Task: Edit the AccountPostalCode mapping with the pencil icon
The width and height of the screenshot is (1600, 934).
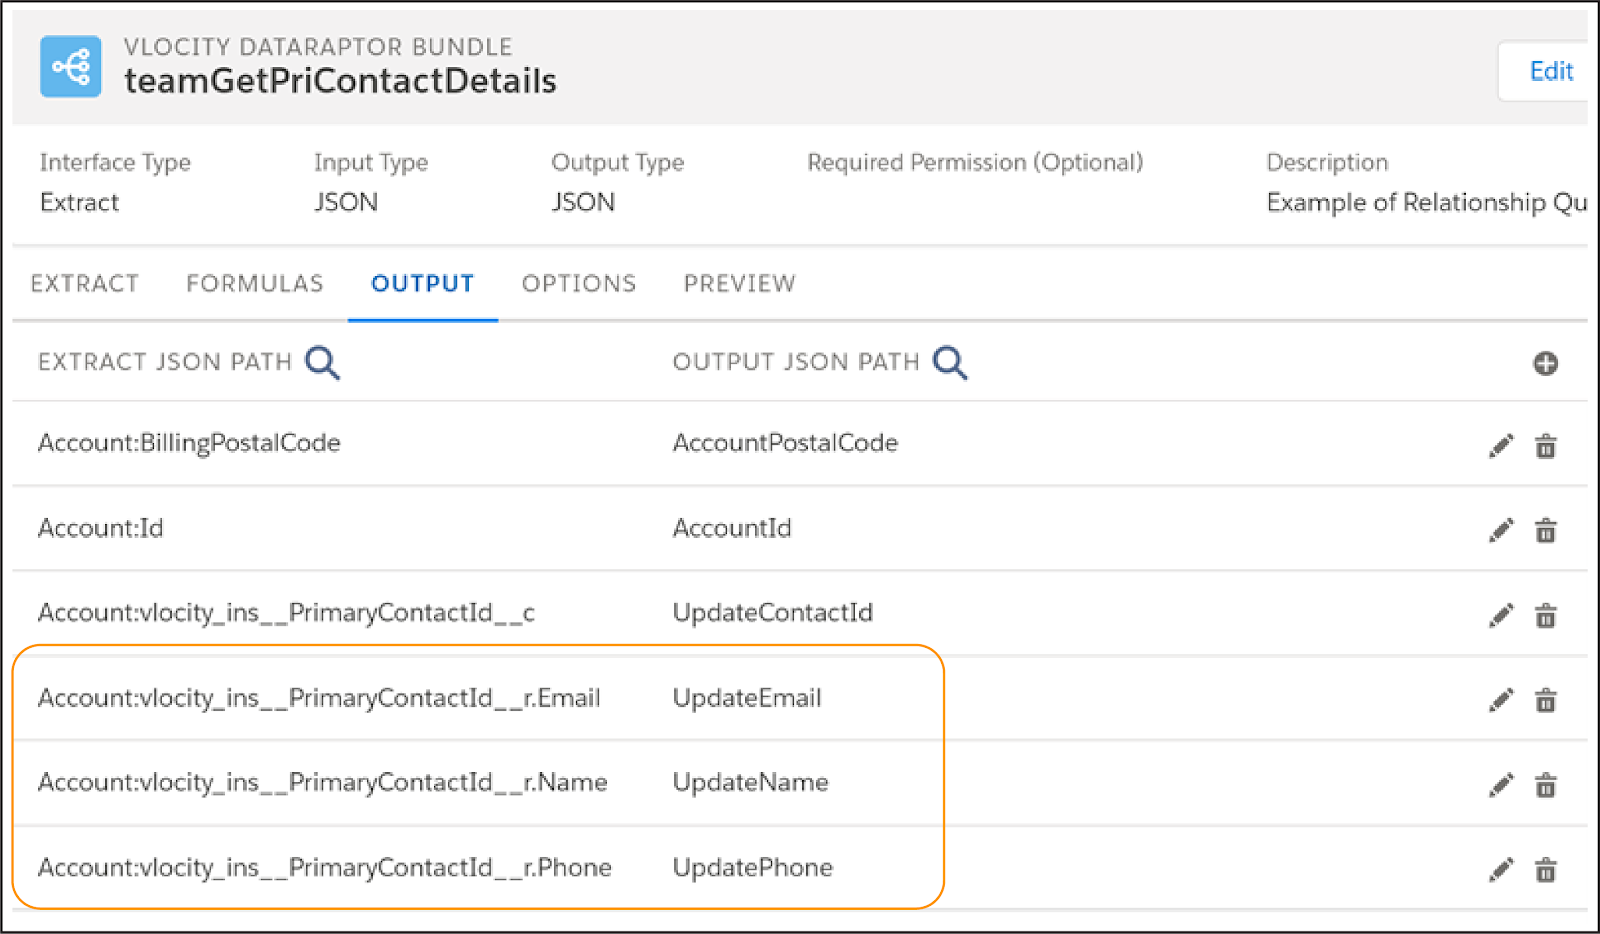Action: point(1500,445)
